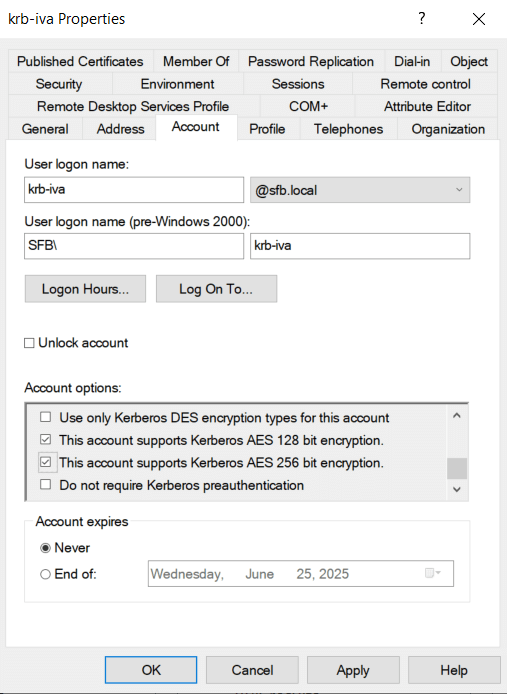
Task: Select the End of expiration radio button
Action: (45, 574)
